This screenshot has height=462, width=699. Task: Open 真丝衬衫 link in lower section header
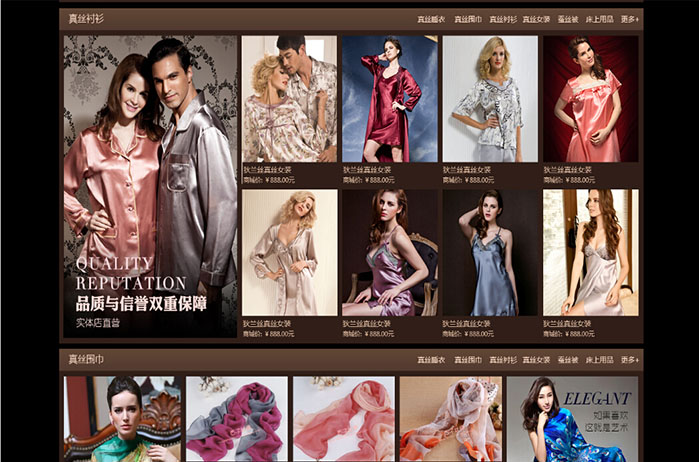503,359
